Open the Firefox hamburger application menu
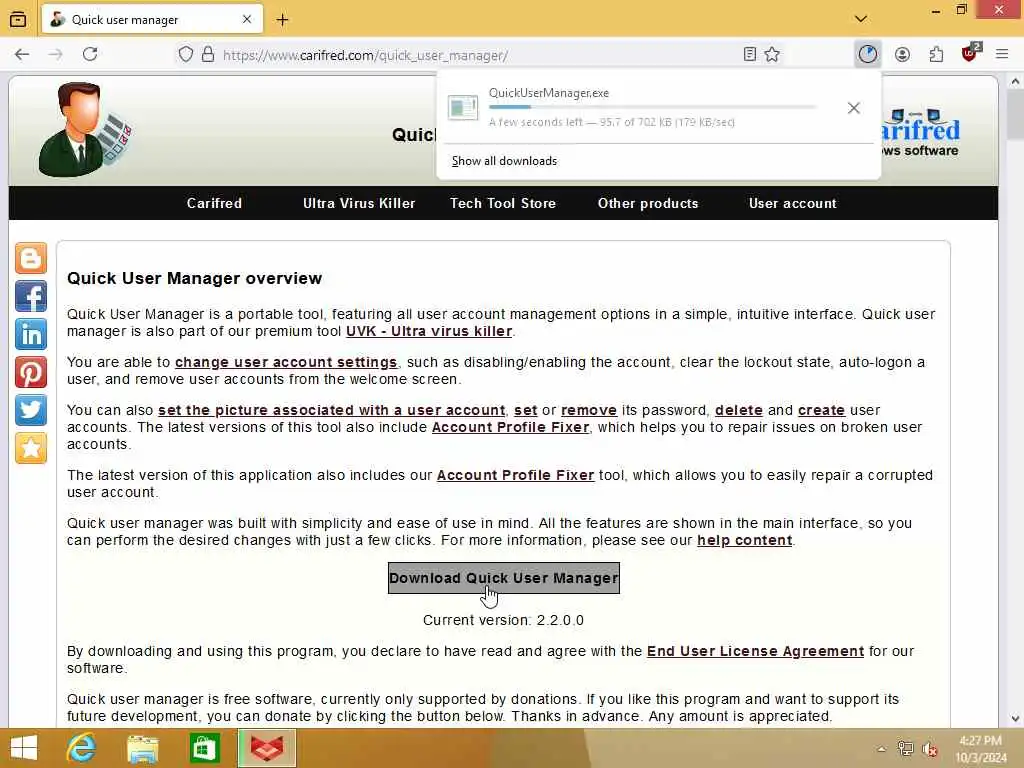This screenshot has height=768, width=1024. pos(1002,55)
